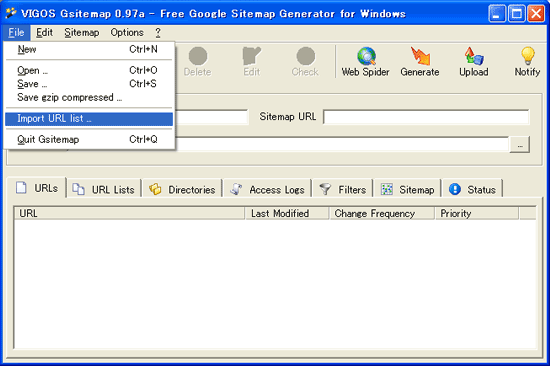Switch to the Filters tab

click(343, 190)
